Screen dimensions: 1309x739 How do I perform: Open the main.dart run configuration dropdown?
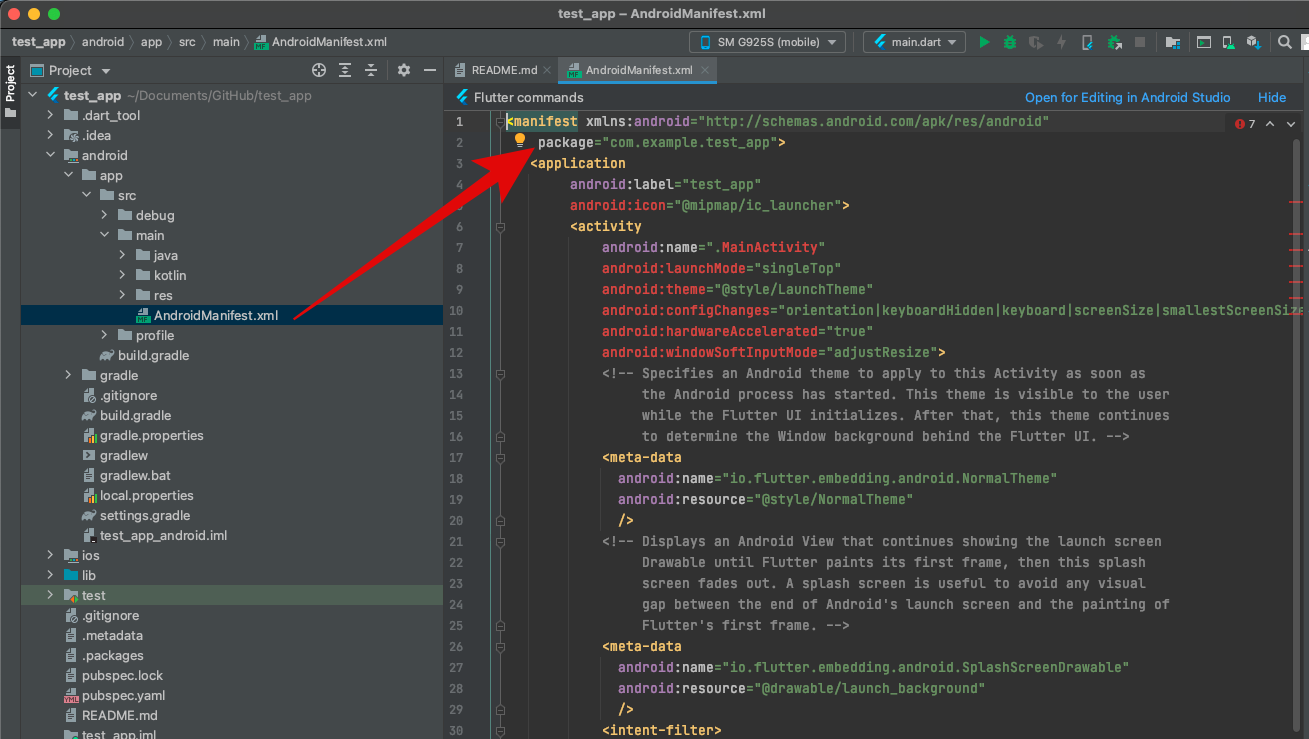pos(914,42)
